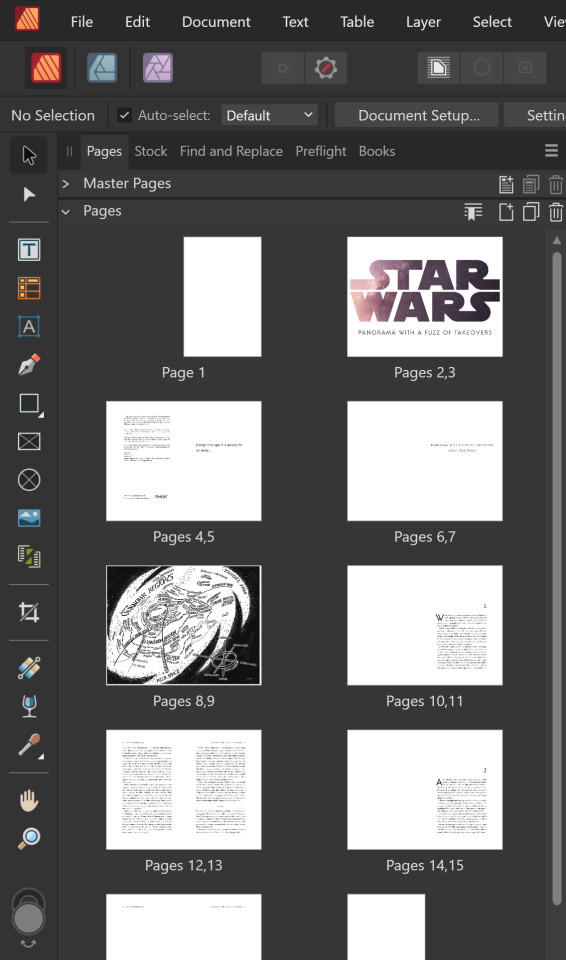566x960 pixels.
Task: Switch to Publisher persona
Action: 46,67
